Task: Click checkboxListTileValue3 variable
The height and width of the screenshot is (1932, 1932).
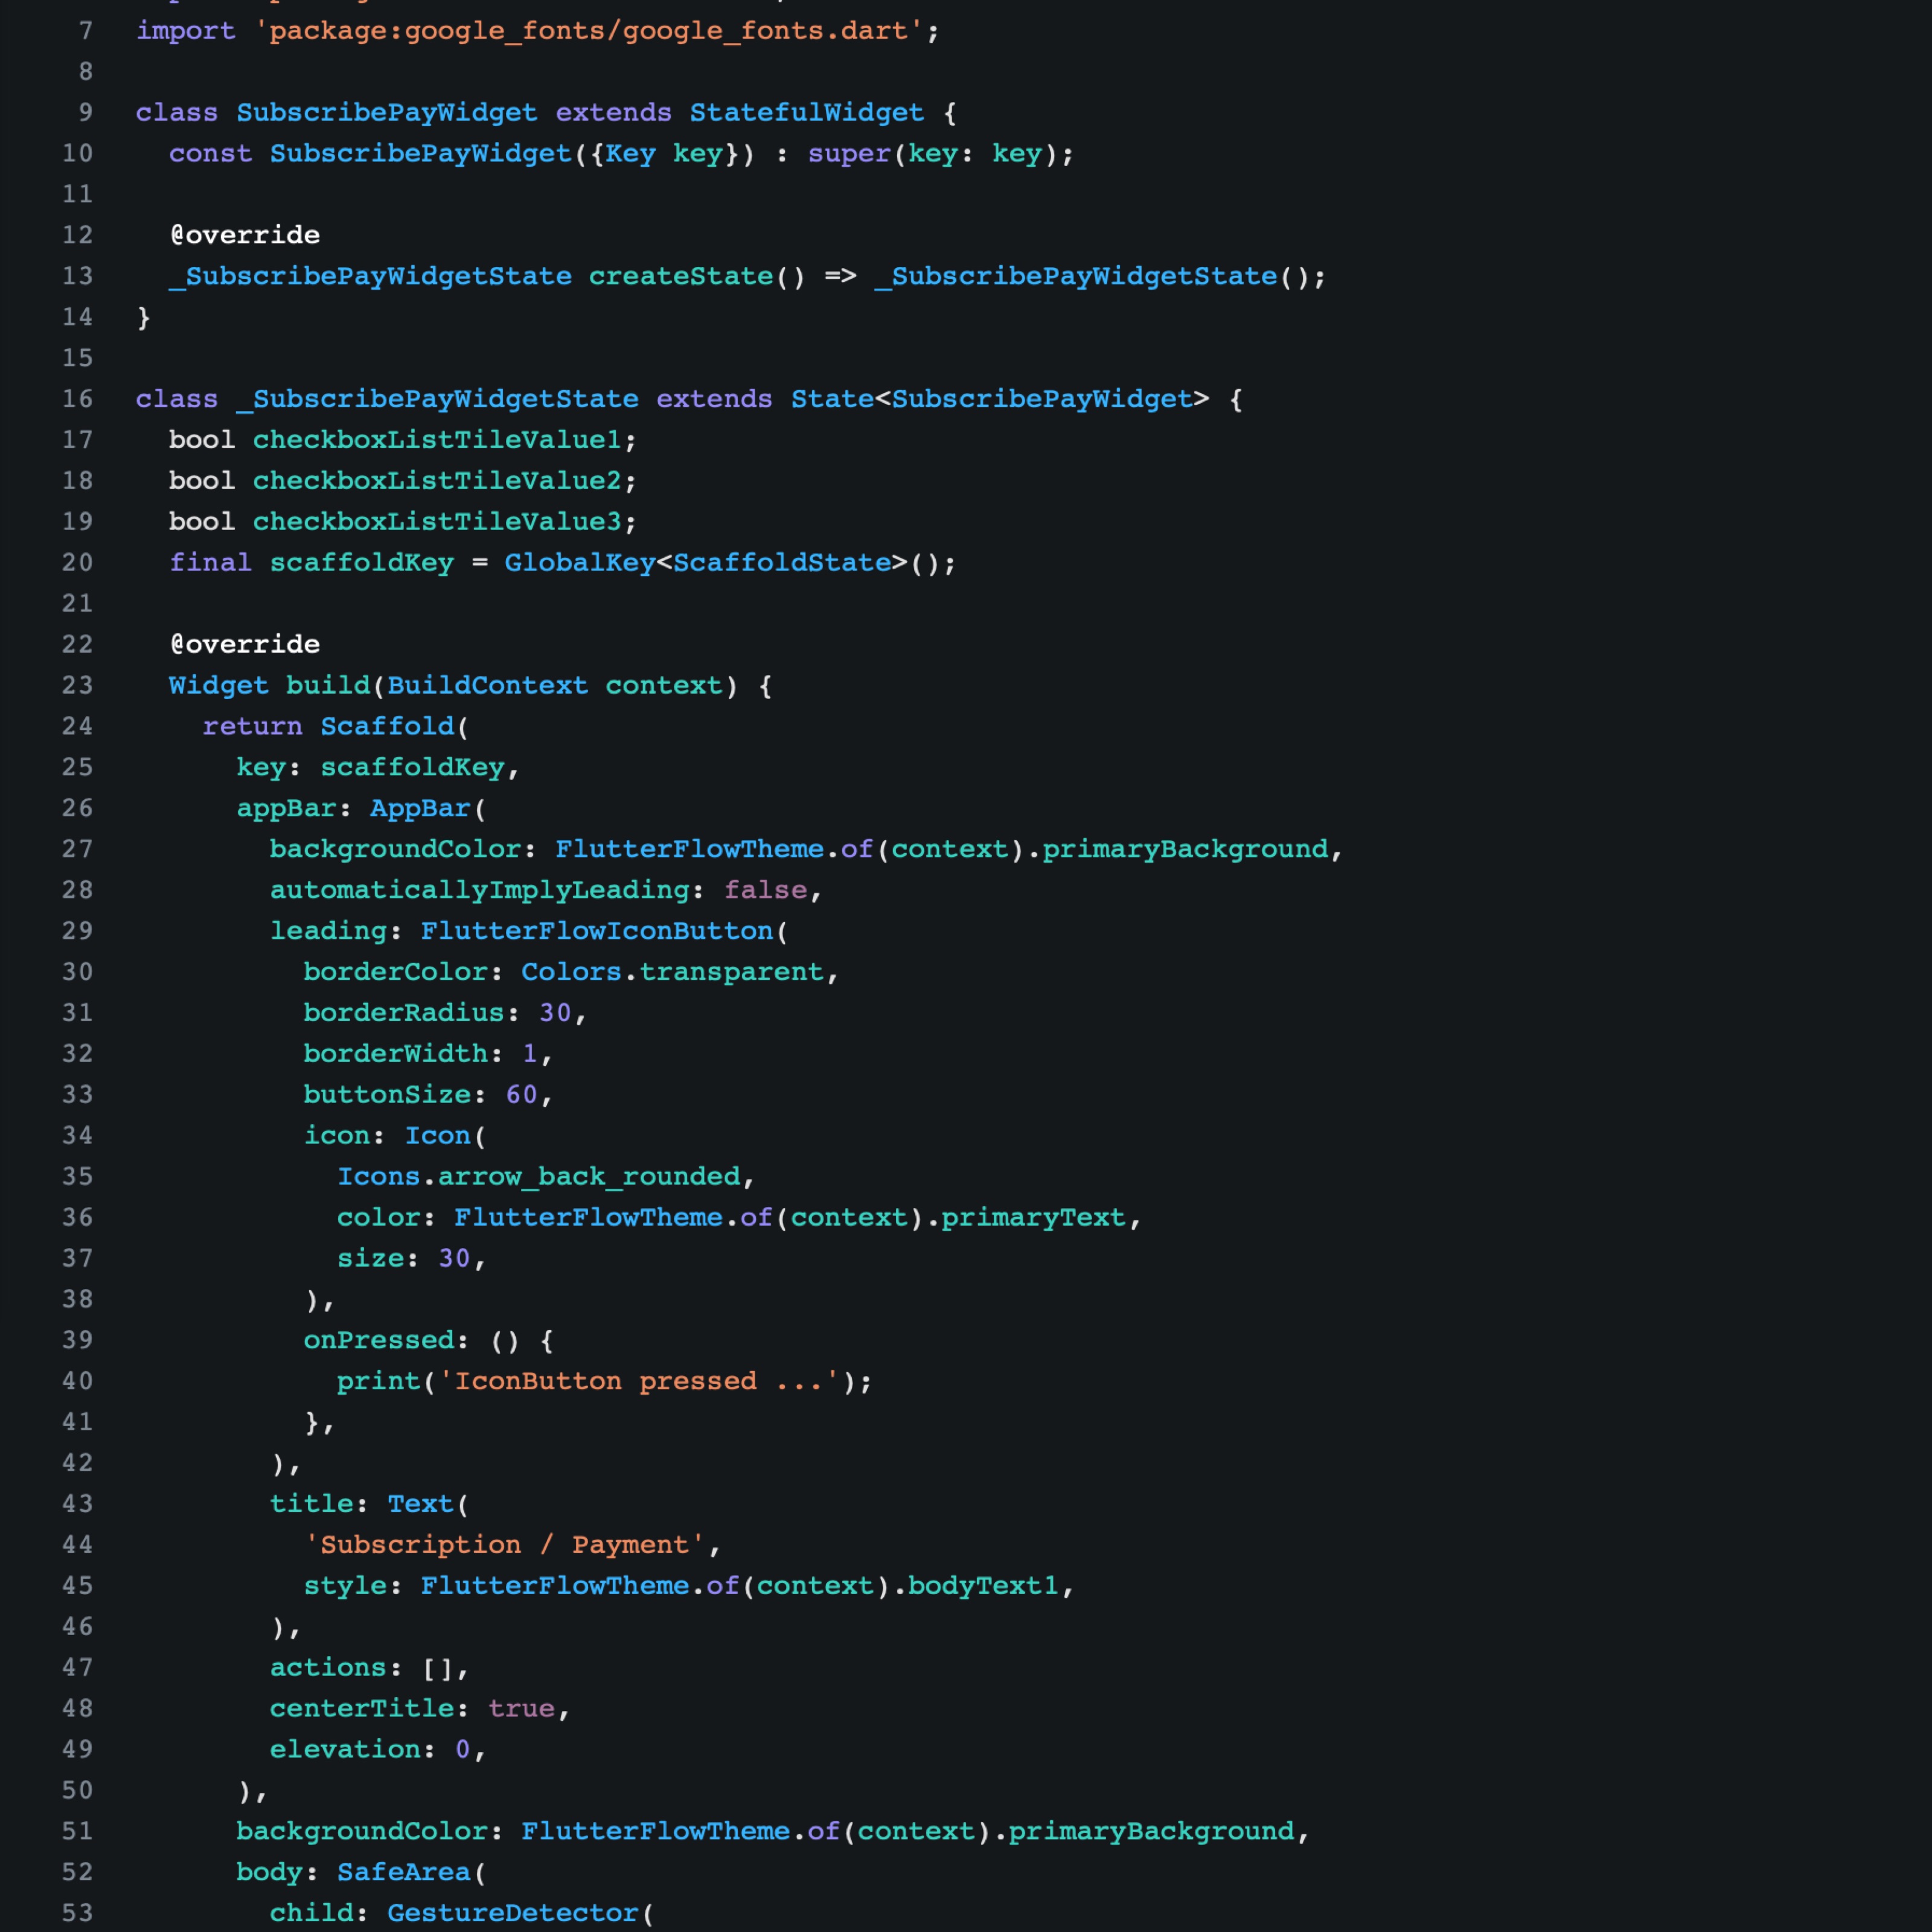Action: tap(437, 522)
